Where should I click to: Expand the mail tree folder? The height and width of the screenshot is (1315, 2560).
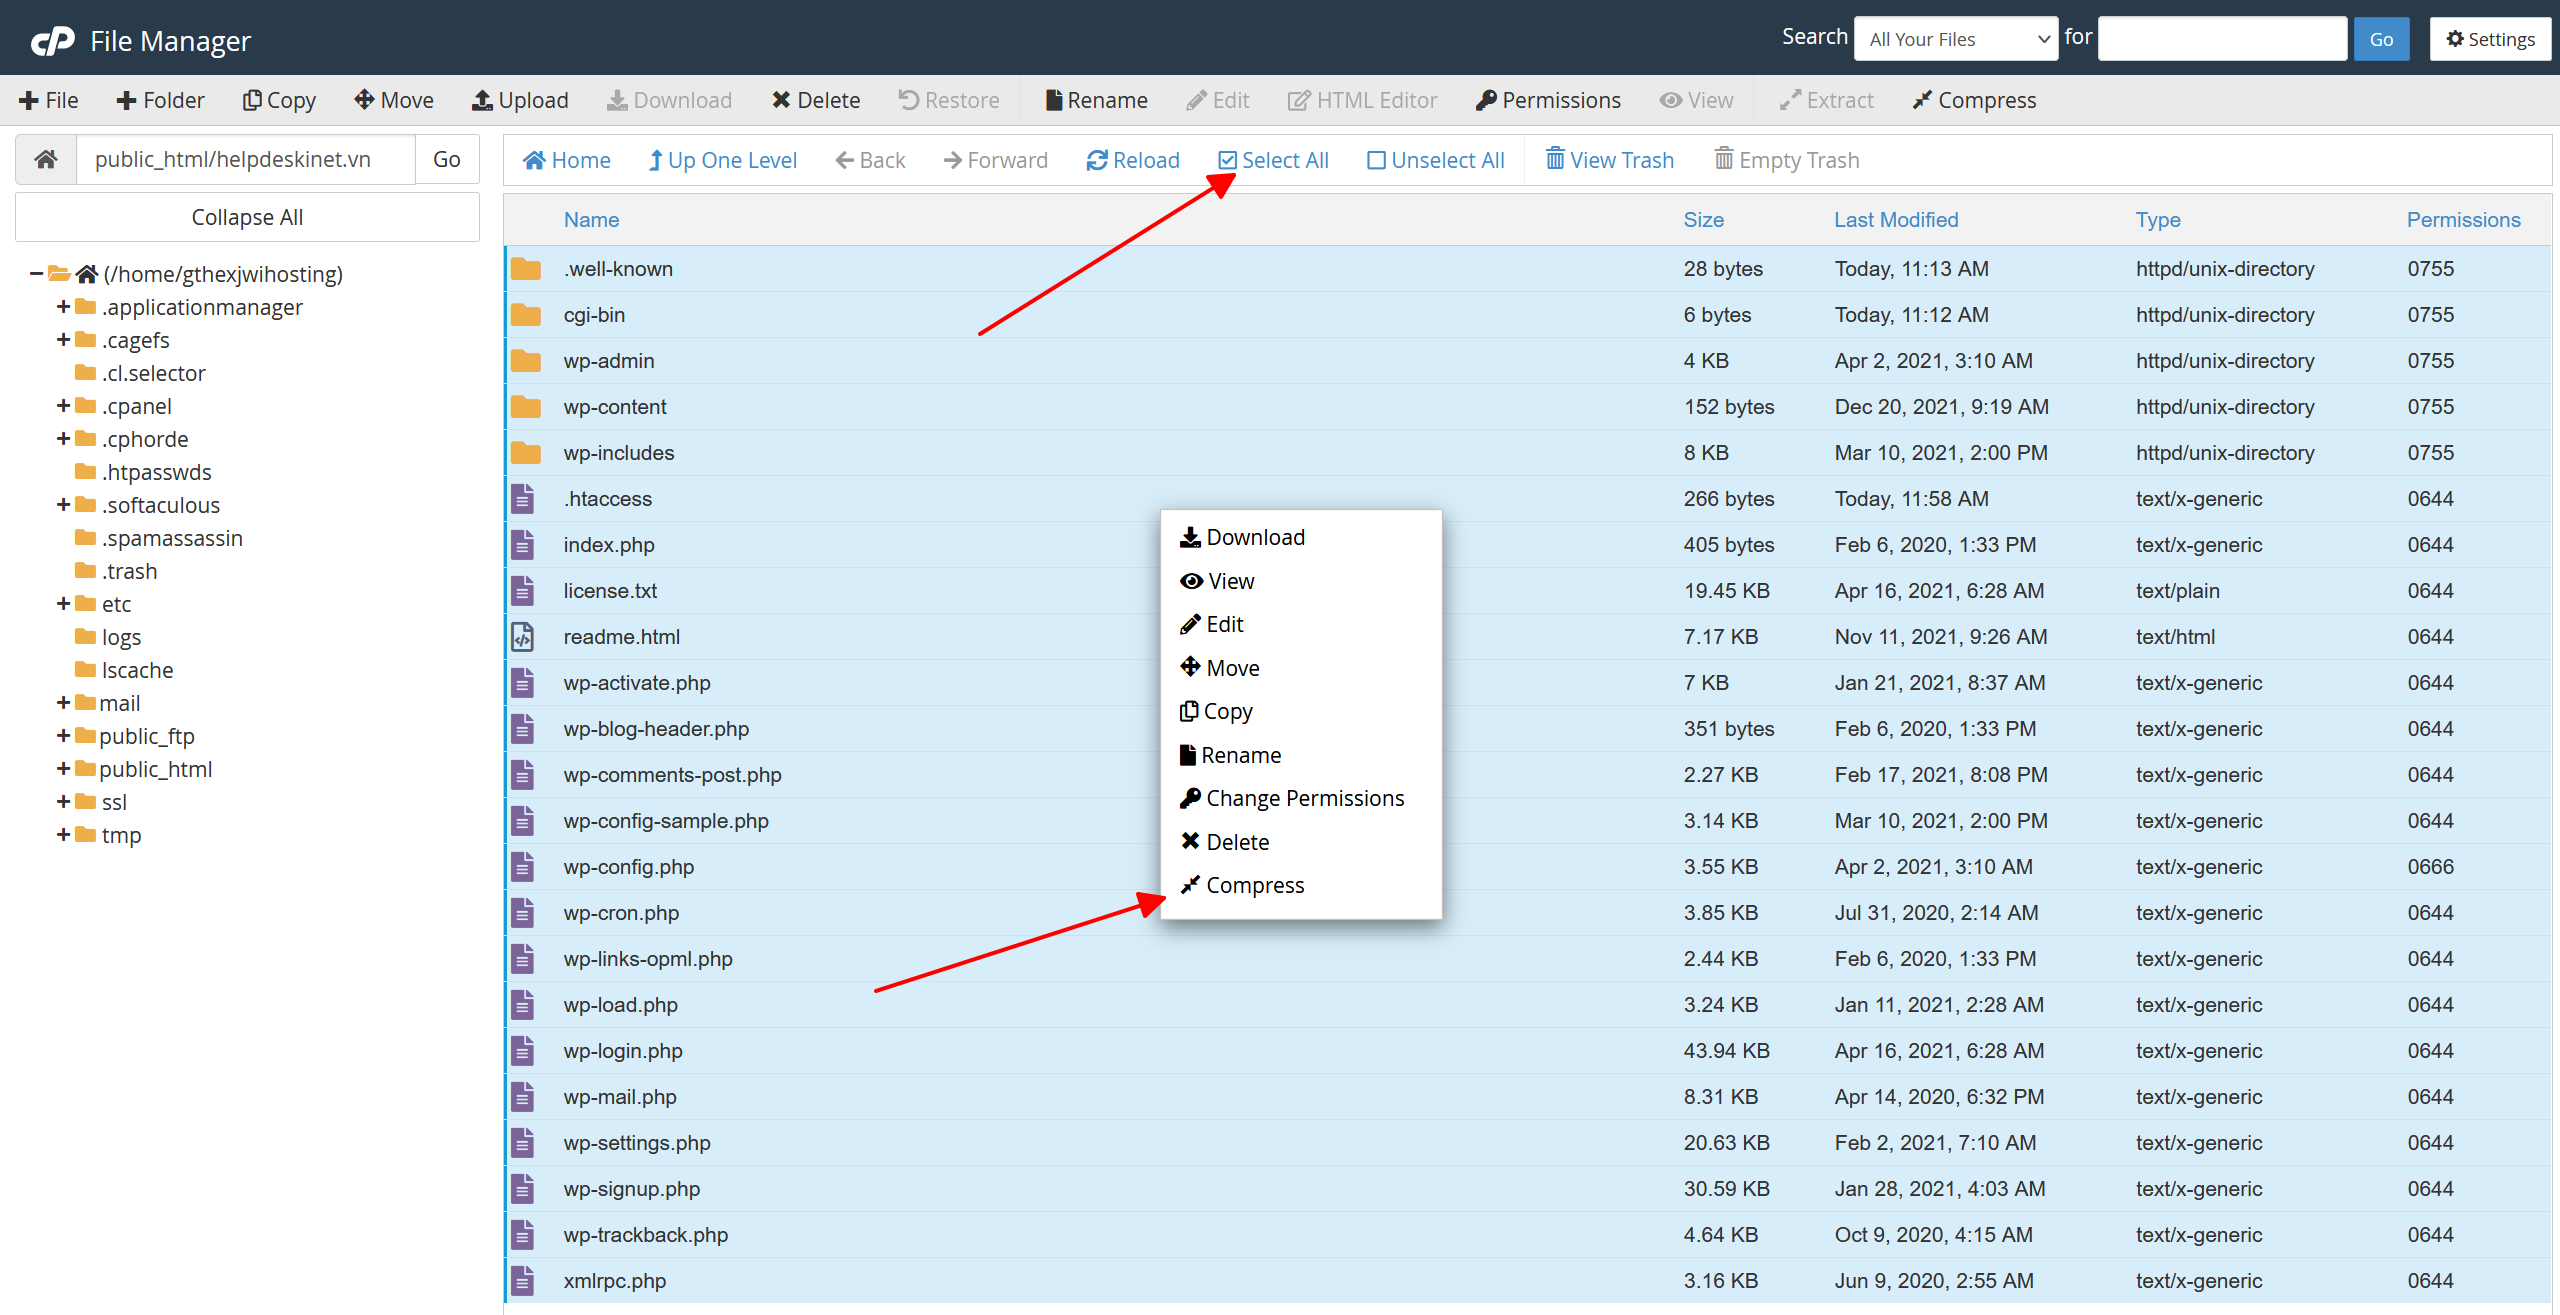point(63,703)
